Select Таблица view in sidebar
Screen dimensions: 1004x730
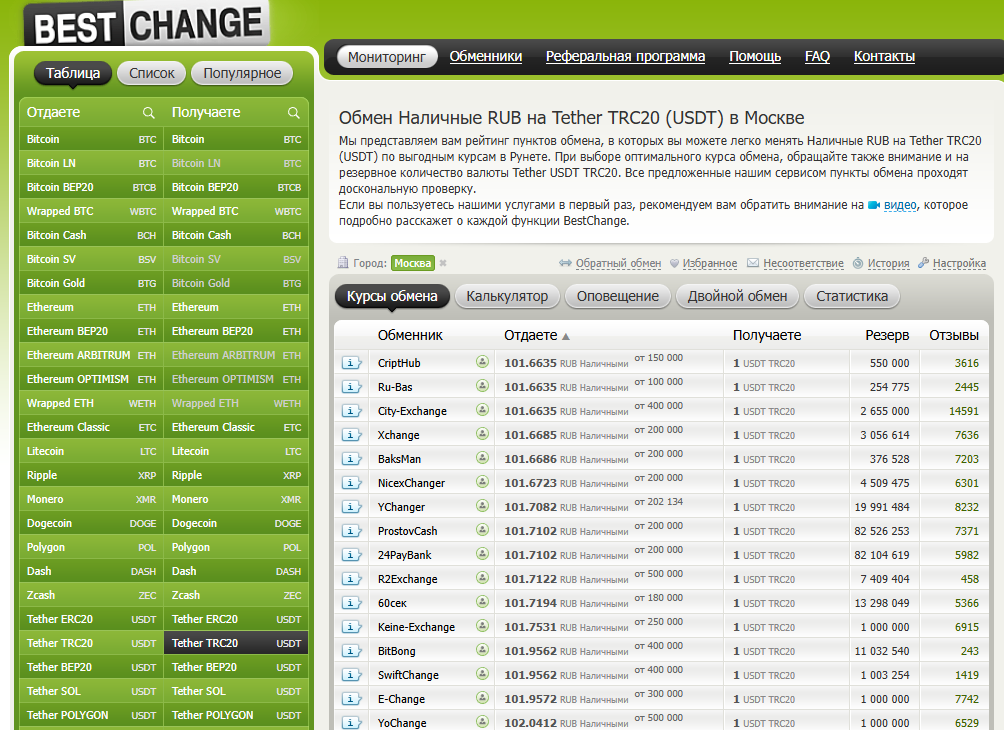(x=73, y=73)
